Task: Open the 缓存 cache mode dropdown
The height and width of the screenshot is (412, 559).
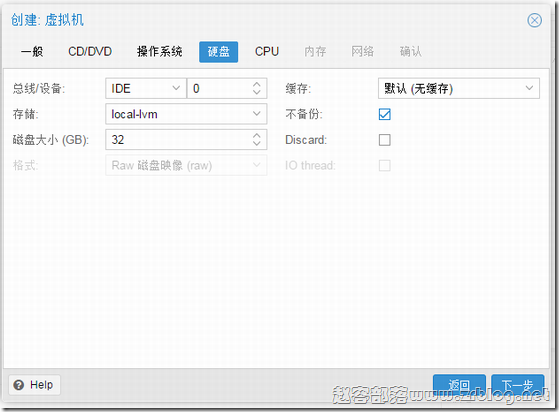Action: click(459, 88)
